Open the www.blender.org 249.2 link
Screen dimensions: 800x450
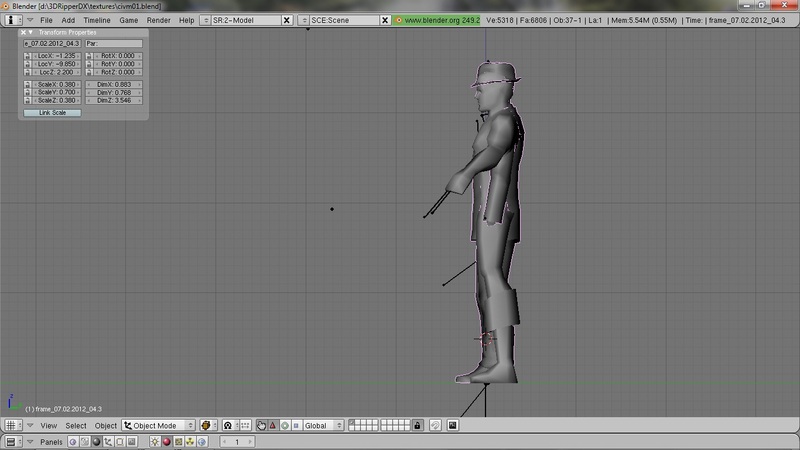click(x=437, y=20)
